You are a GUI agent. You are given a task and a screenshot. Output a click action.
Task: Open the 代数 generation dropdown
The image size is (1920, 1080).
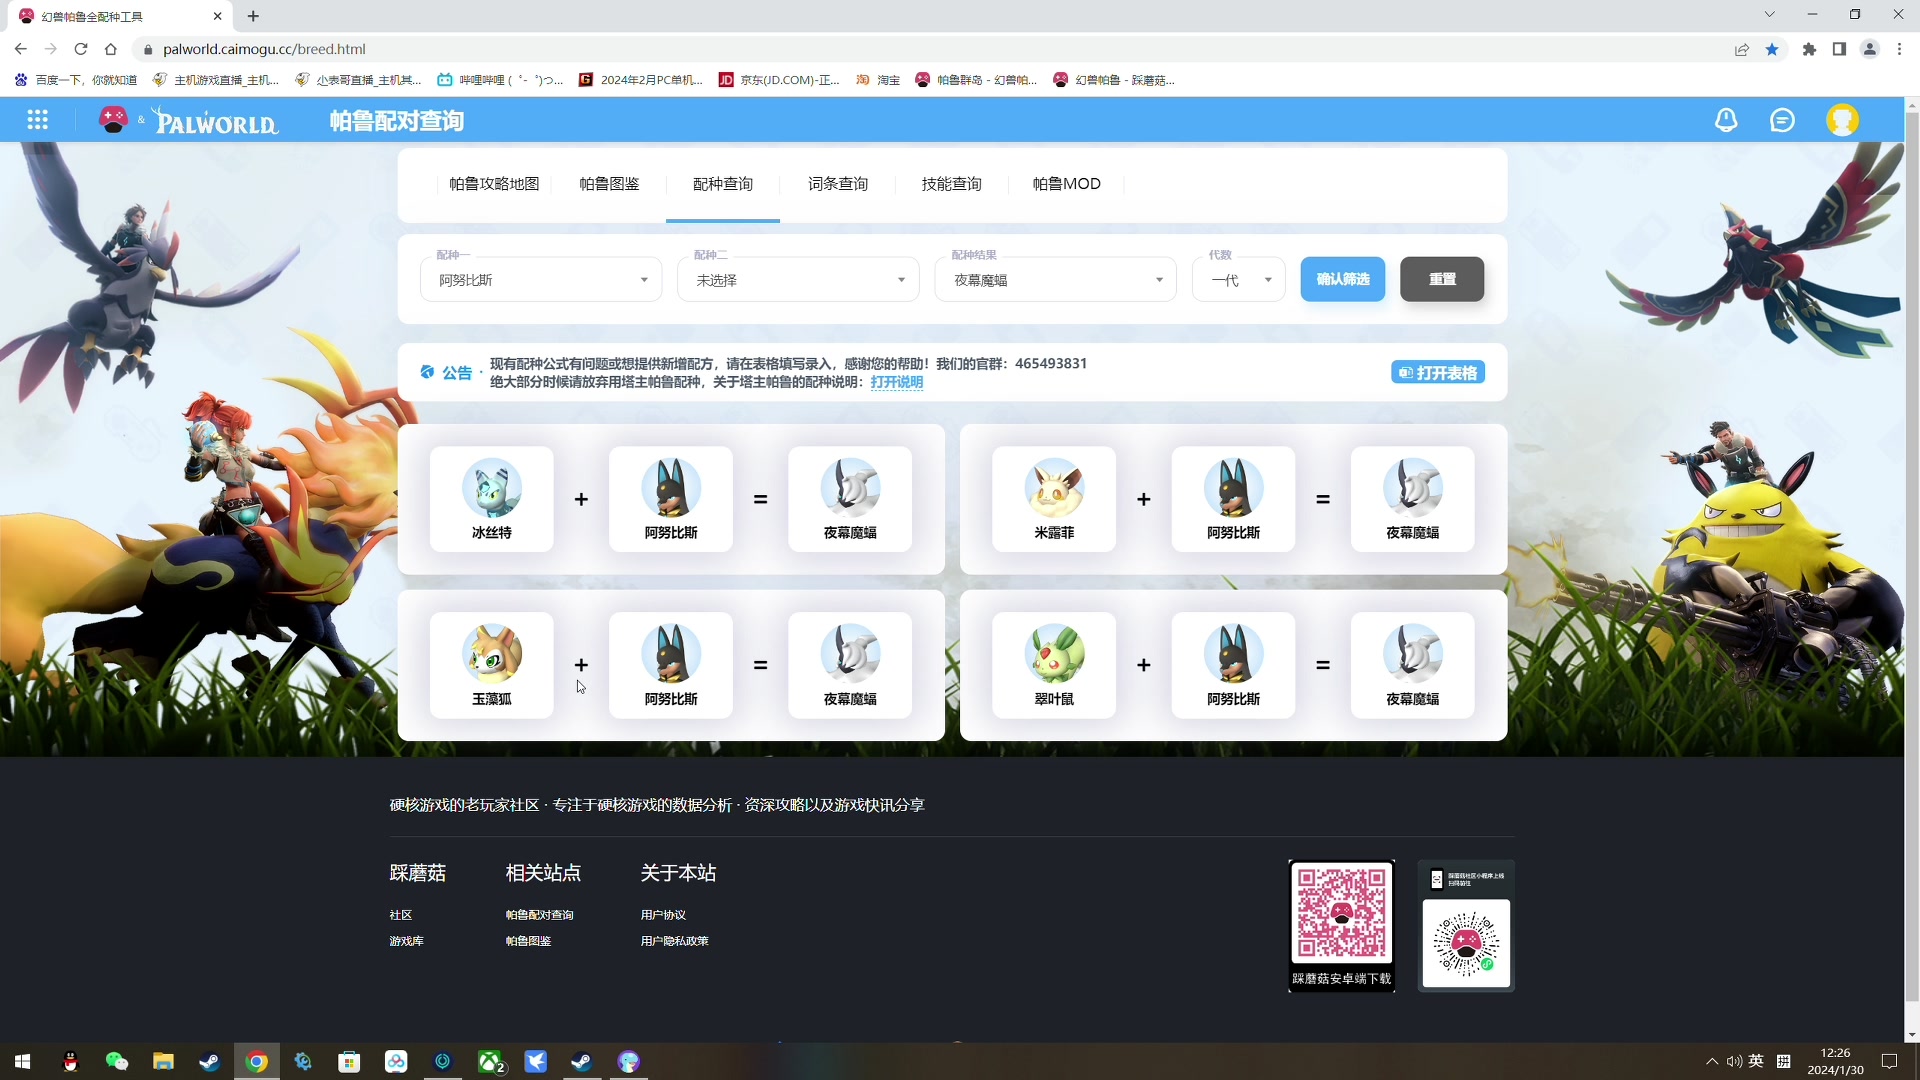(1238, 280)
